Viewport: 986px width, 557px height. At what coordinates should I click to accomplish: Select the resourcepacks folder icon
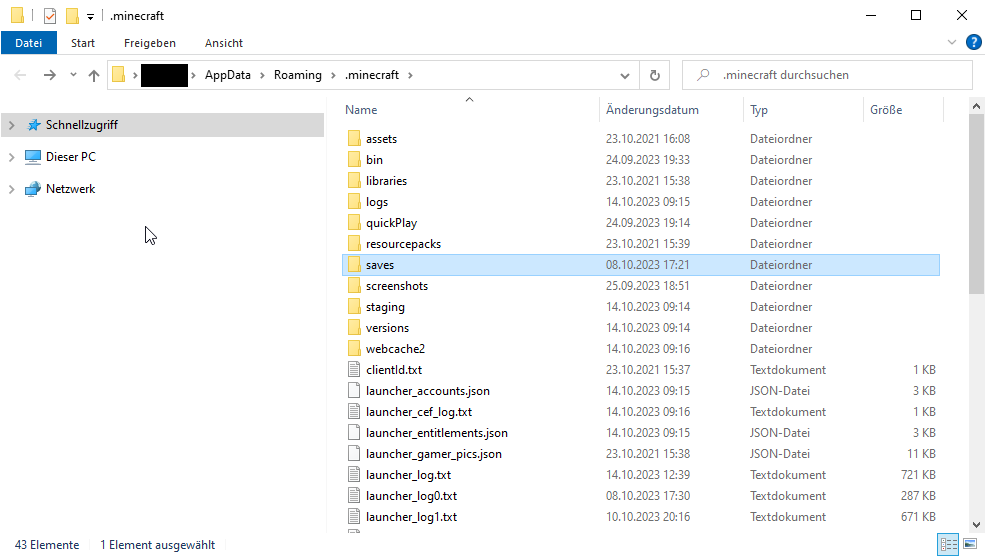pyautogui.click(x=354, y=244)
